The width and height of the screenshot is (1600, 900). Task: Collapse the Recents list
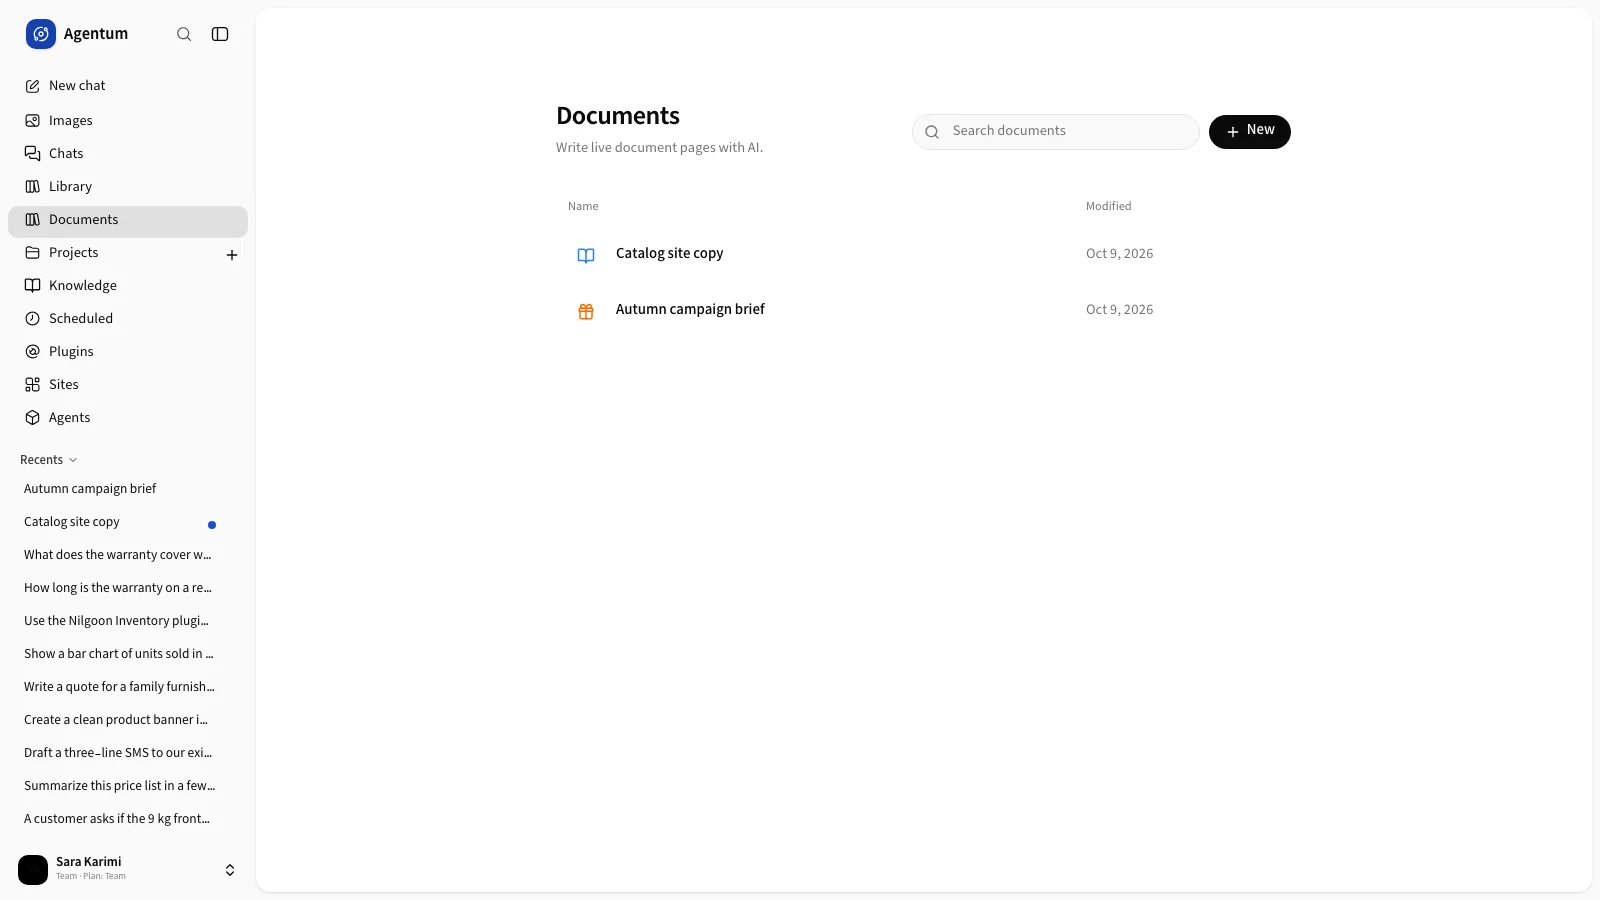[49, 460]
